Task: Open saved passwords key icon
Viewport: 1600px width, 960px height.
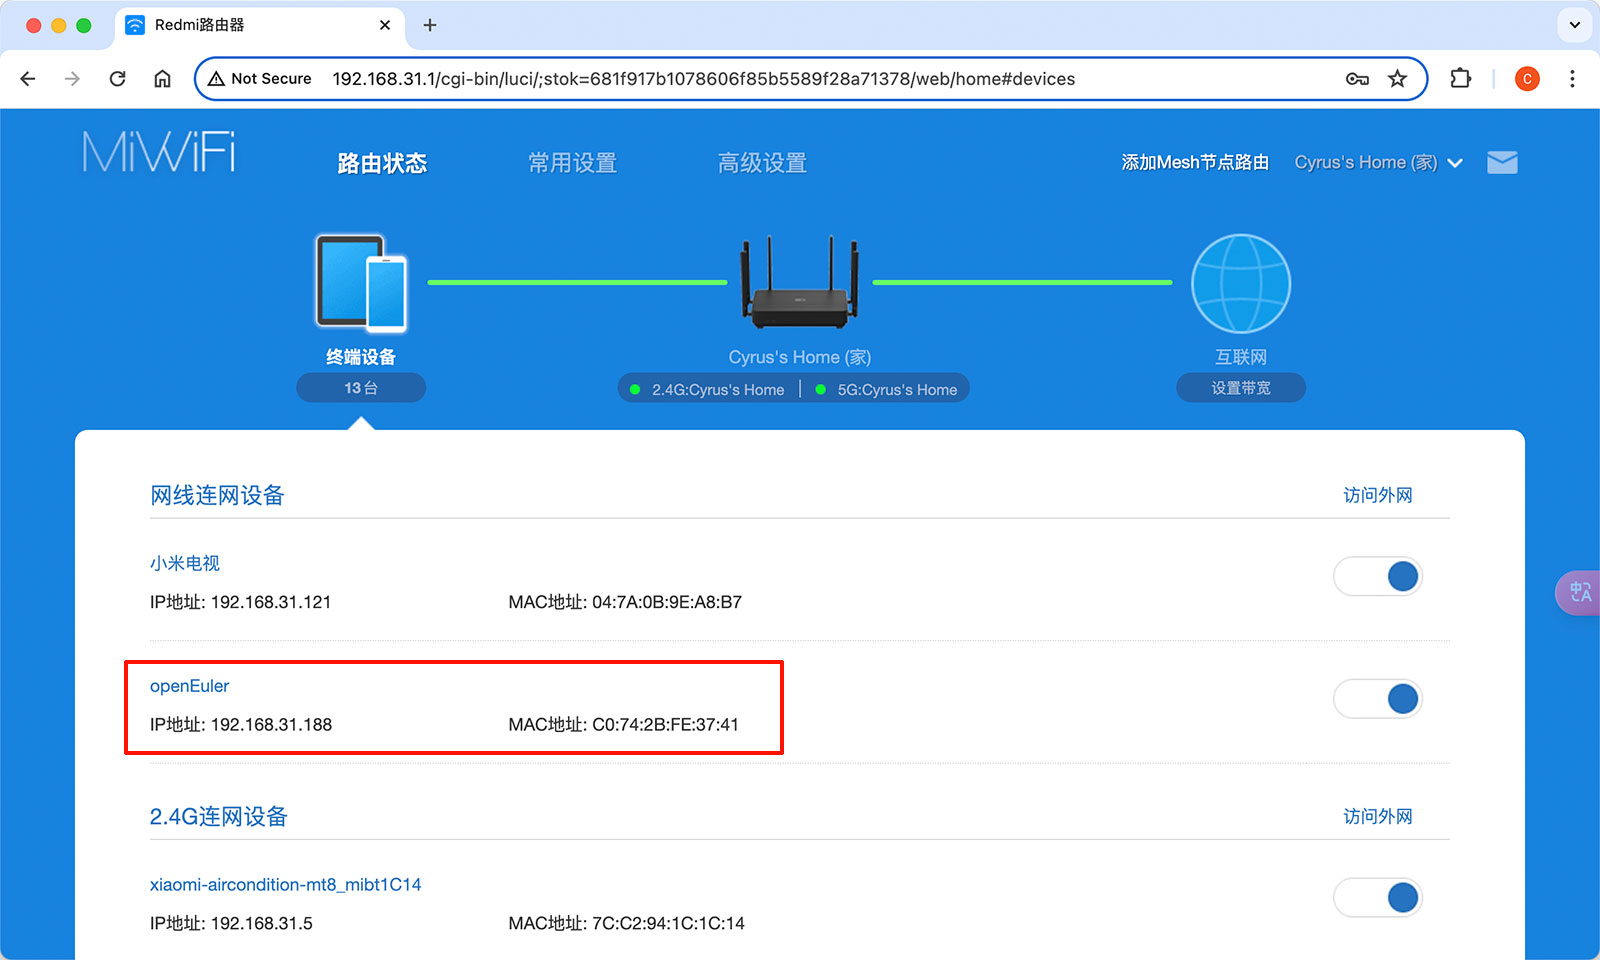Action: pyautogui.click(x=1357, y=79)
